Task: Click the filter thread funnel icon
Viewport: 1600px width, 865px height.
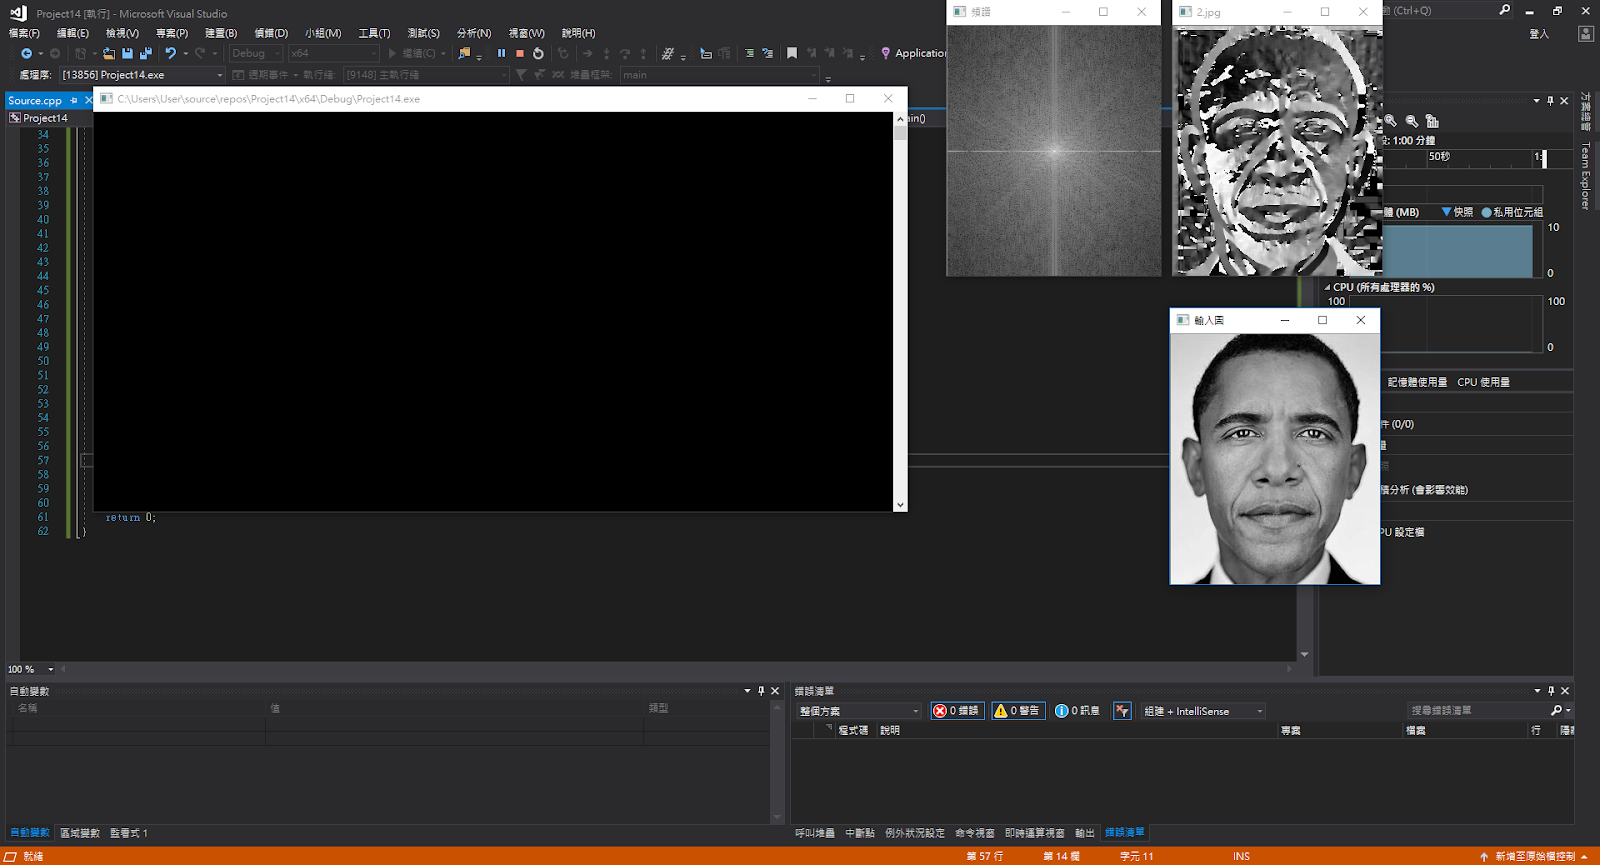Action: point(521,75)
